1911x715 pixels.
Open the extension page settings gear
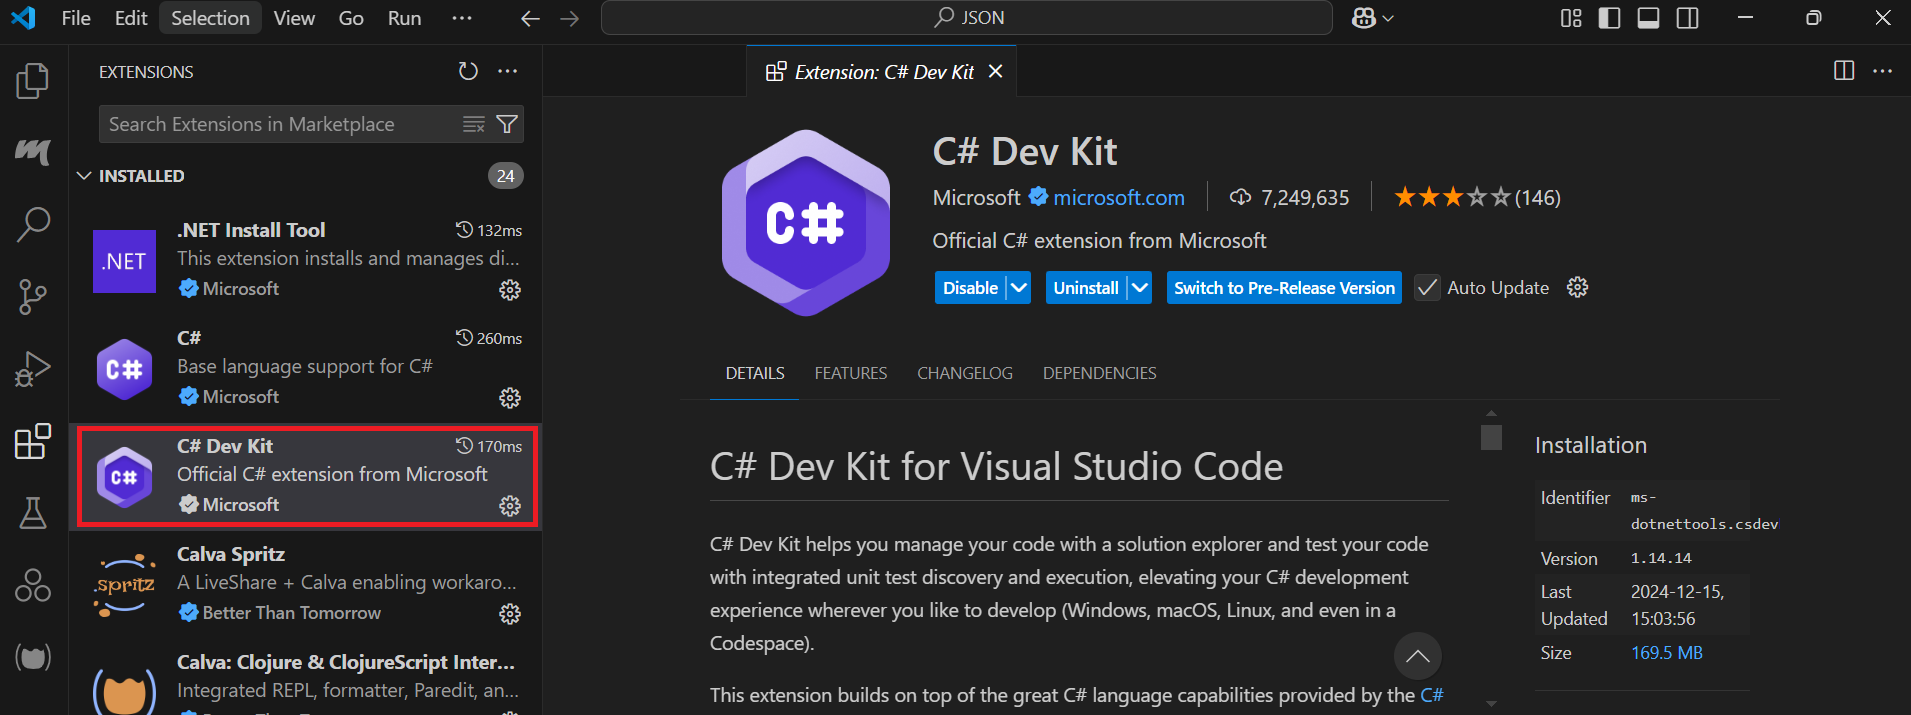pyautogui.click(x=1577, y=288)
